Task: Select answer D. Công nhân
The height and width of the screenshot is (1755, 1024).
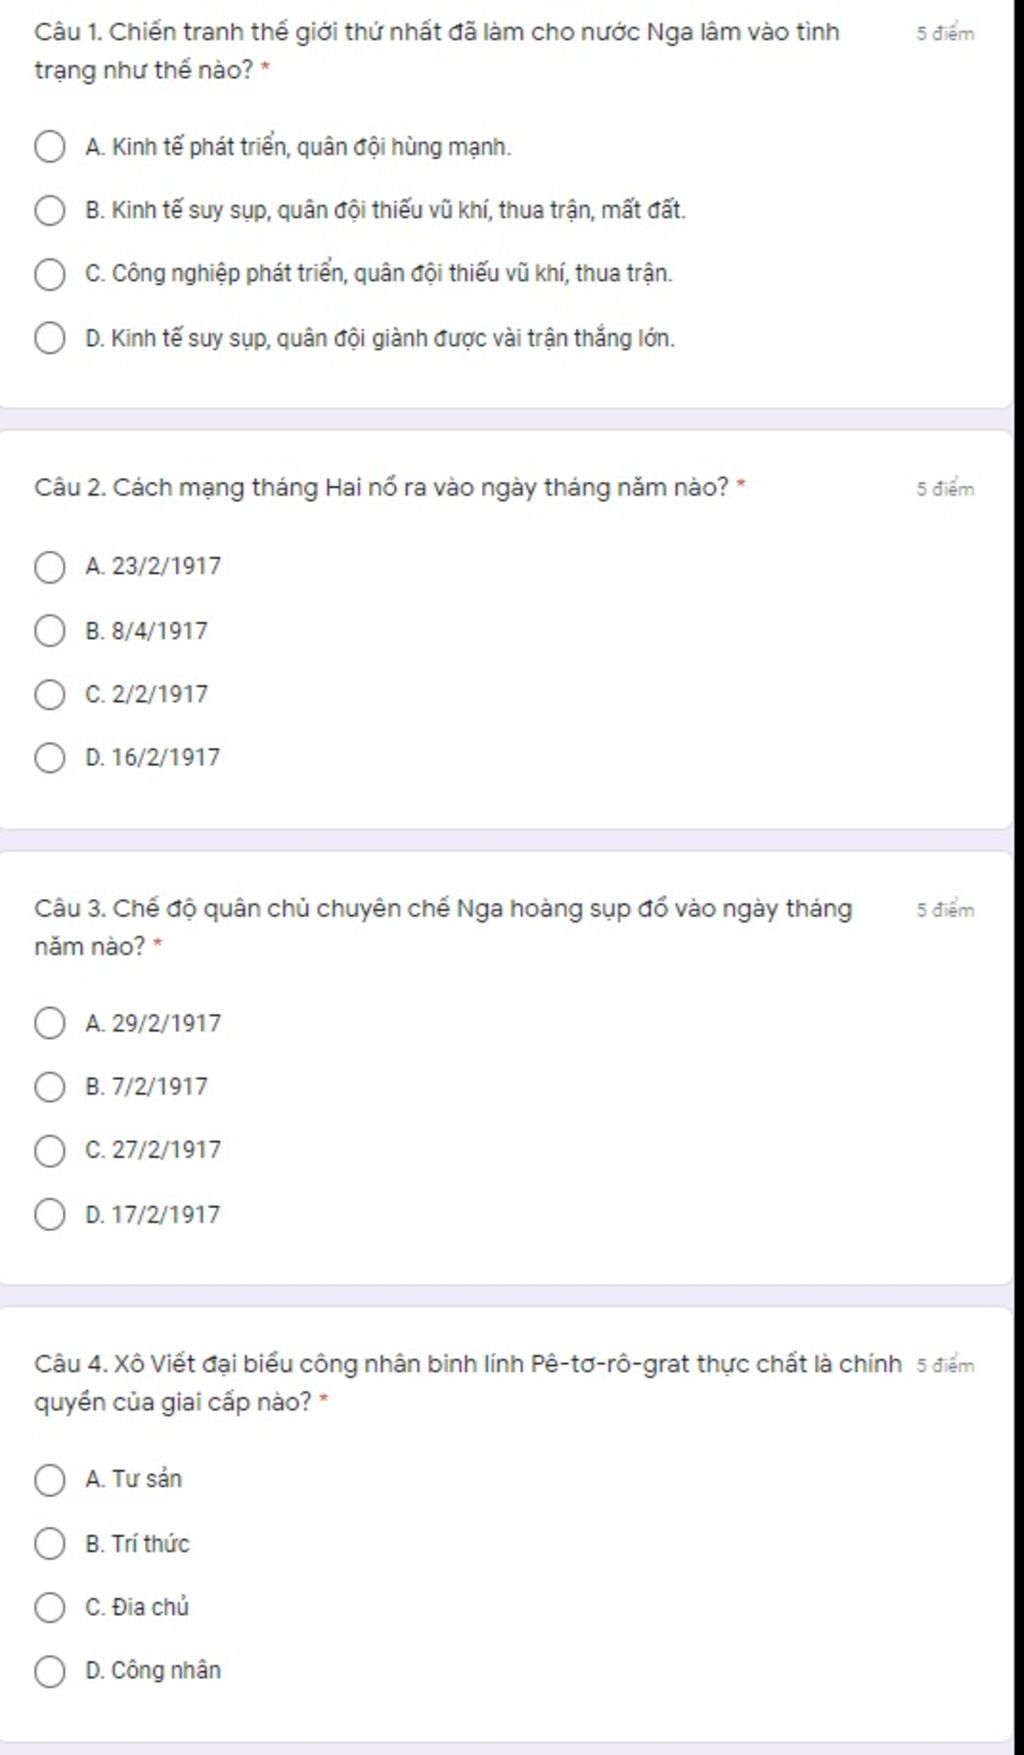Action: coord(50,1670)
